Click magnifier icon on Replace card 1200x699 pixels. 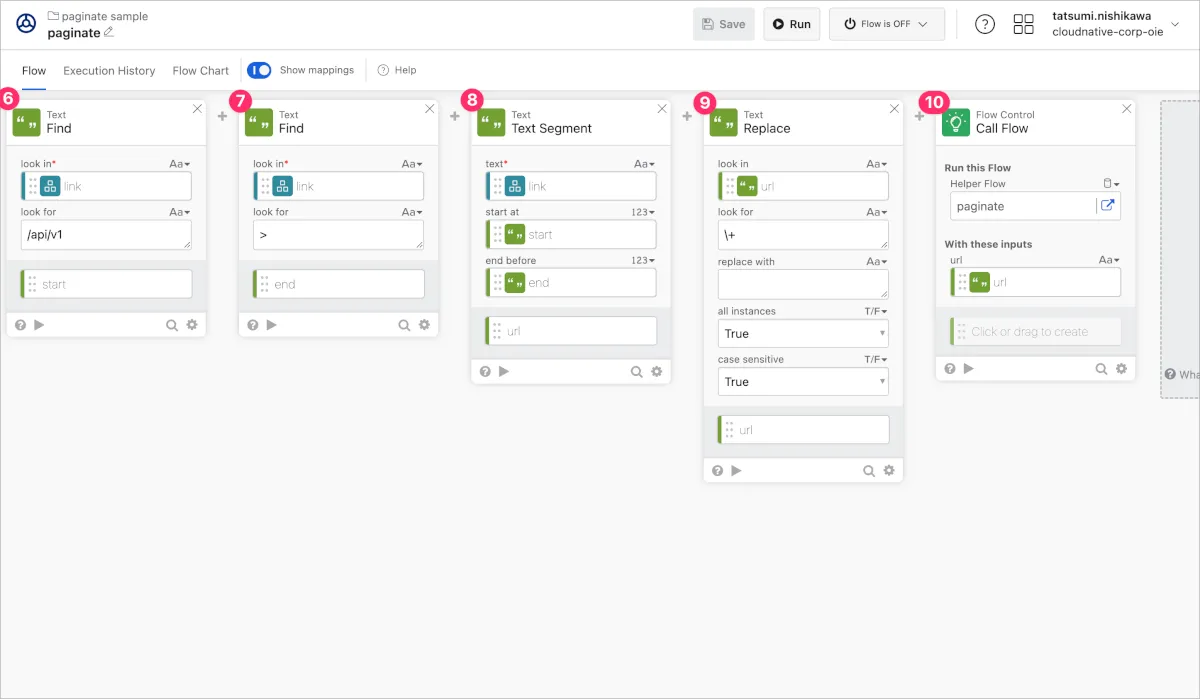point(869,470)
